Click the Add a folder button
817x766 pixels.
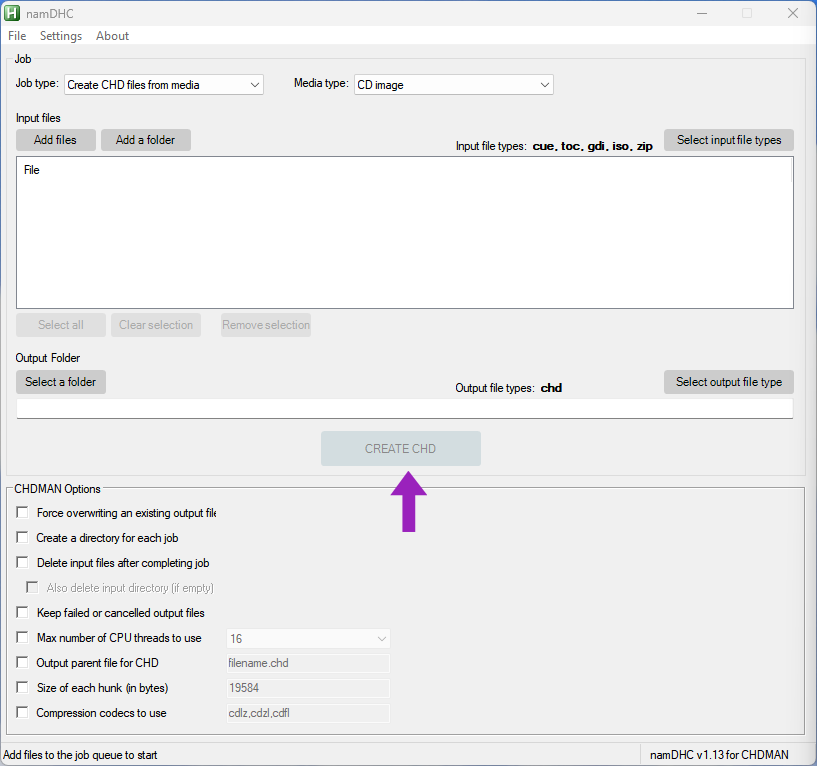(146, 140)
